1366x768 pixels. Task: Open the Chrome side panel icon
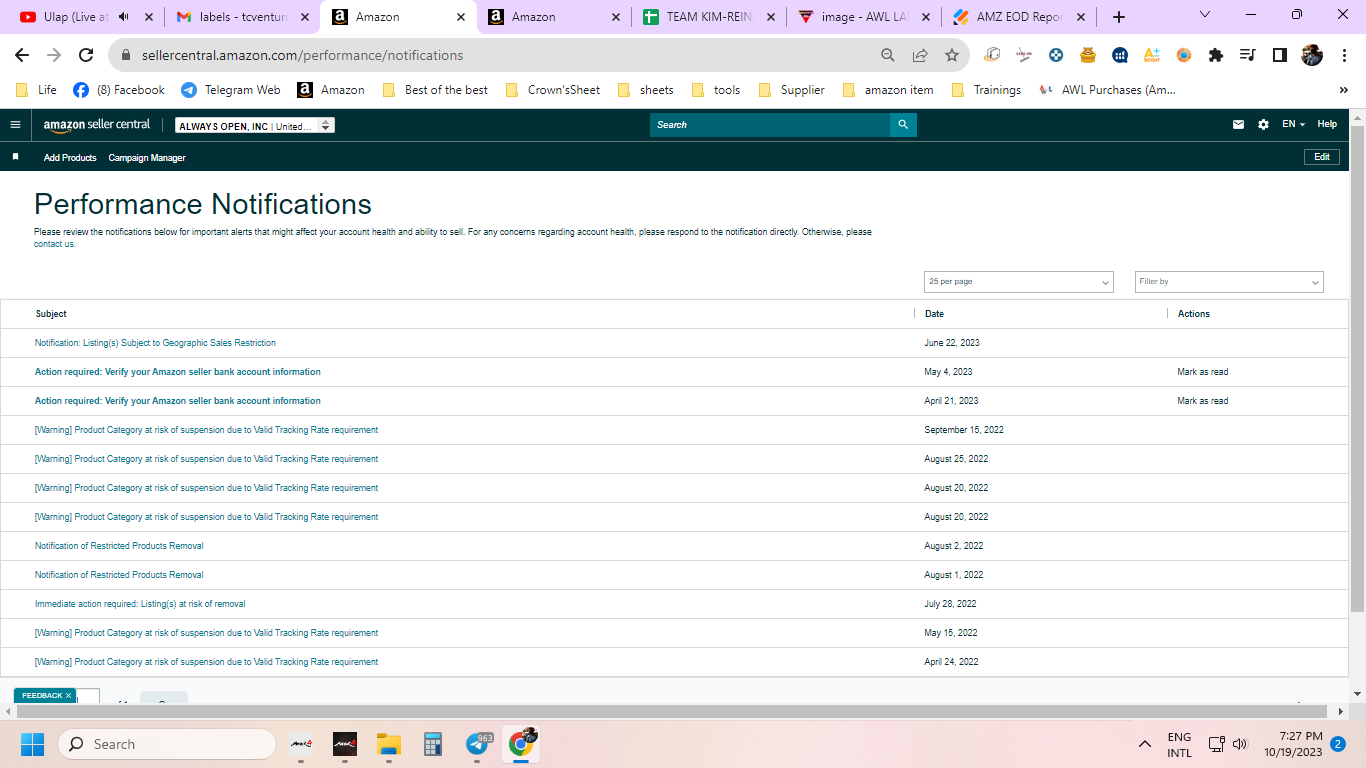tap(1279, 55)
